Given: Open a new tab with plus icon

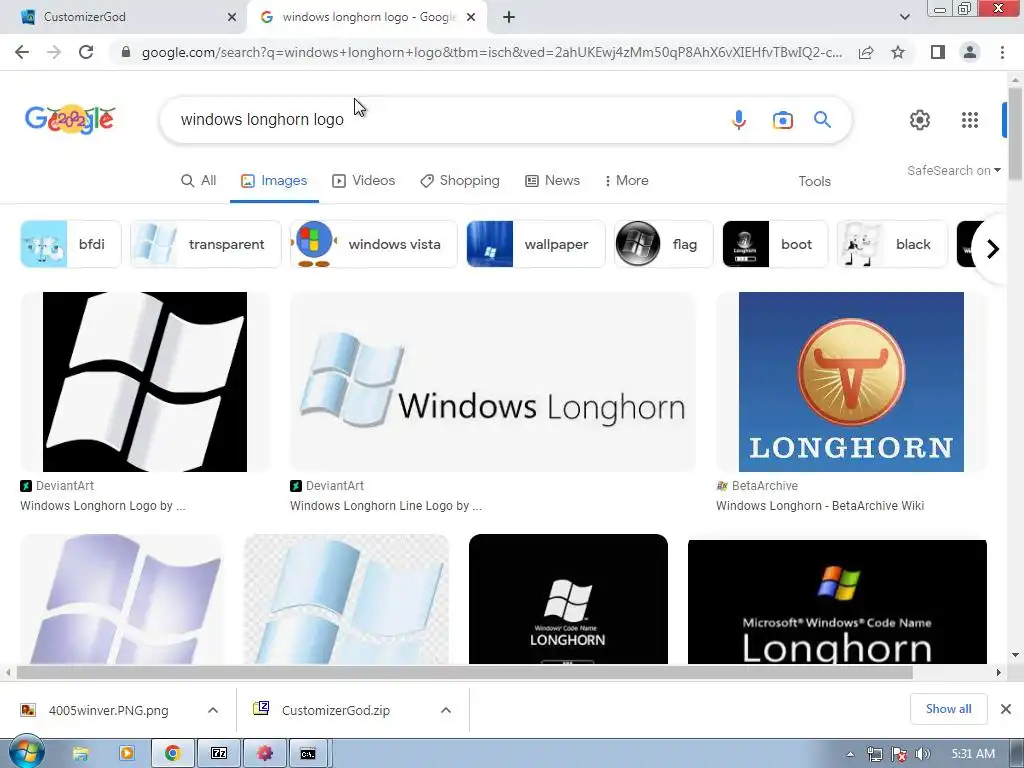Looking at the screenshot, I should point(509,17).
